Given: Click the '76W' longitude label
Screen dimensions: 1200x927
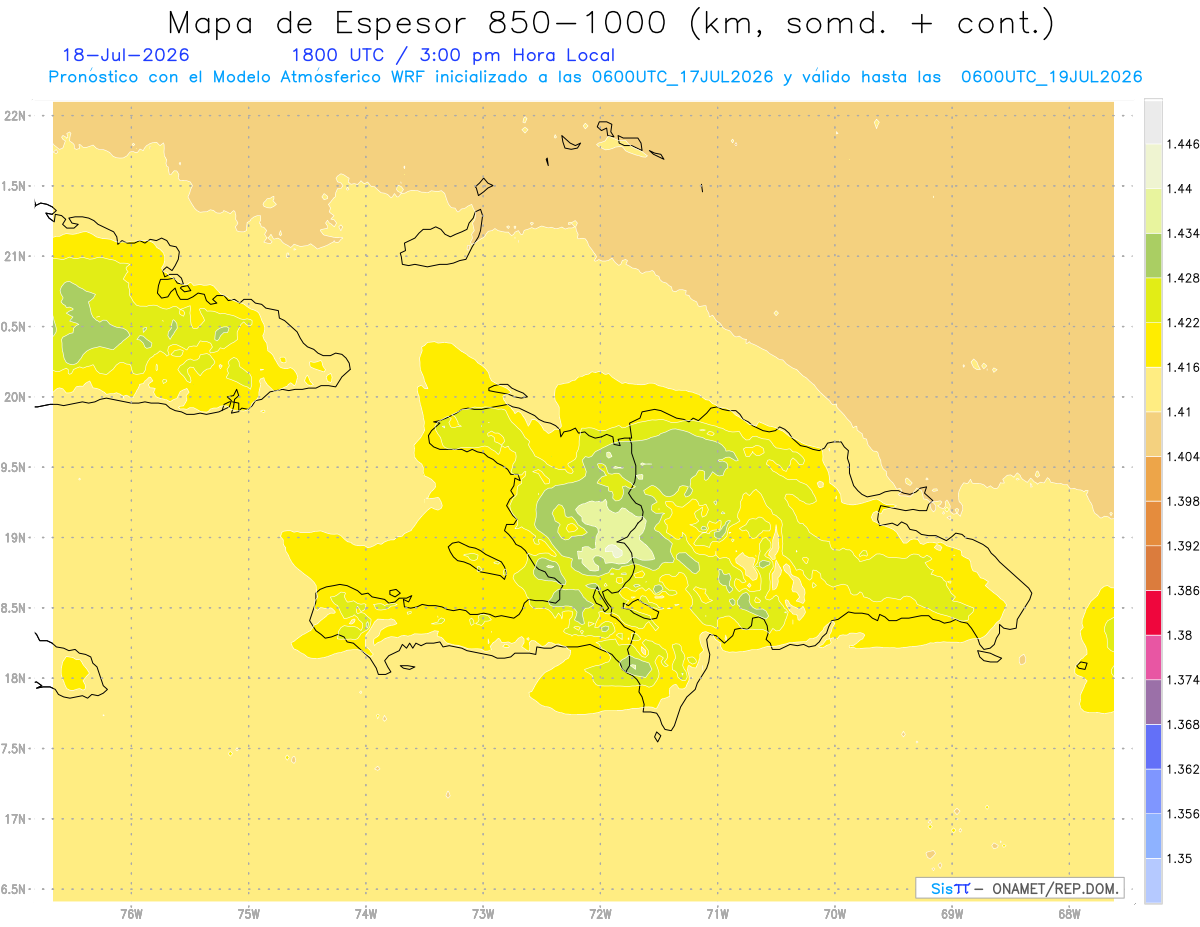Looking at the screenshot, I should (131, 914).
